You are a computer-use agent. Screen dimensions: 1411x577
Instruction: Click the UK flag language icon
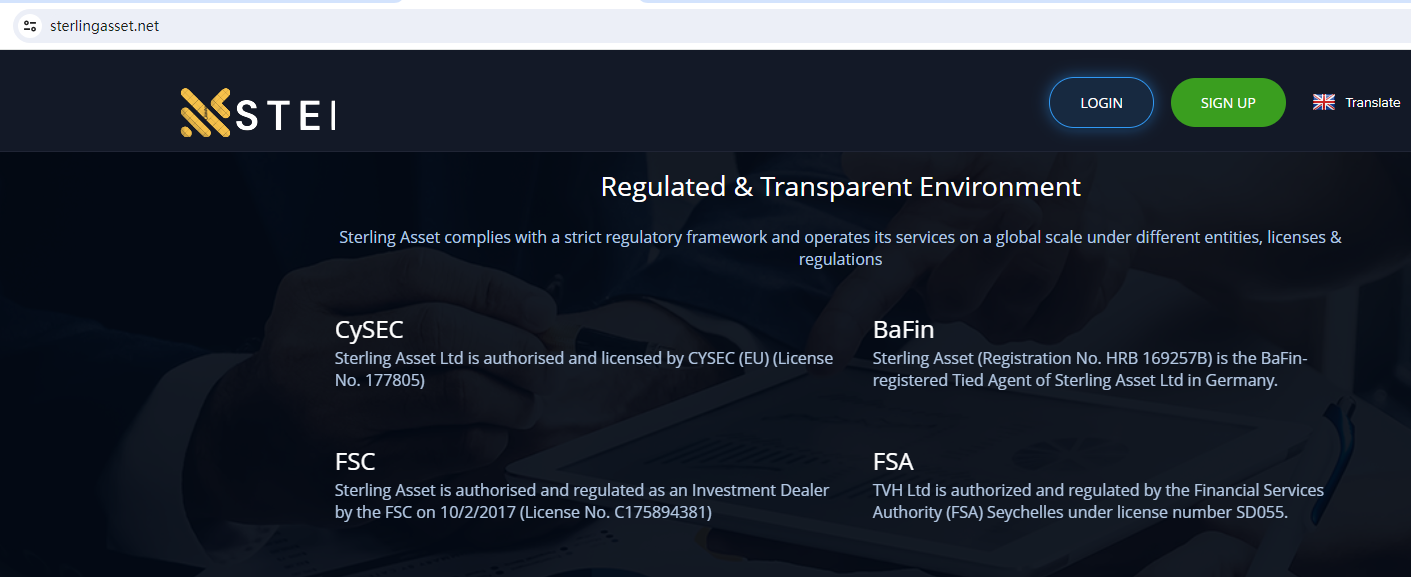click(1324, 102)
